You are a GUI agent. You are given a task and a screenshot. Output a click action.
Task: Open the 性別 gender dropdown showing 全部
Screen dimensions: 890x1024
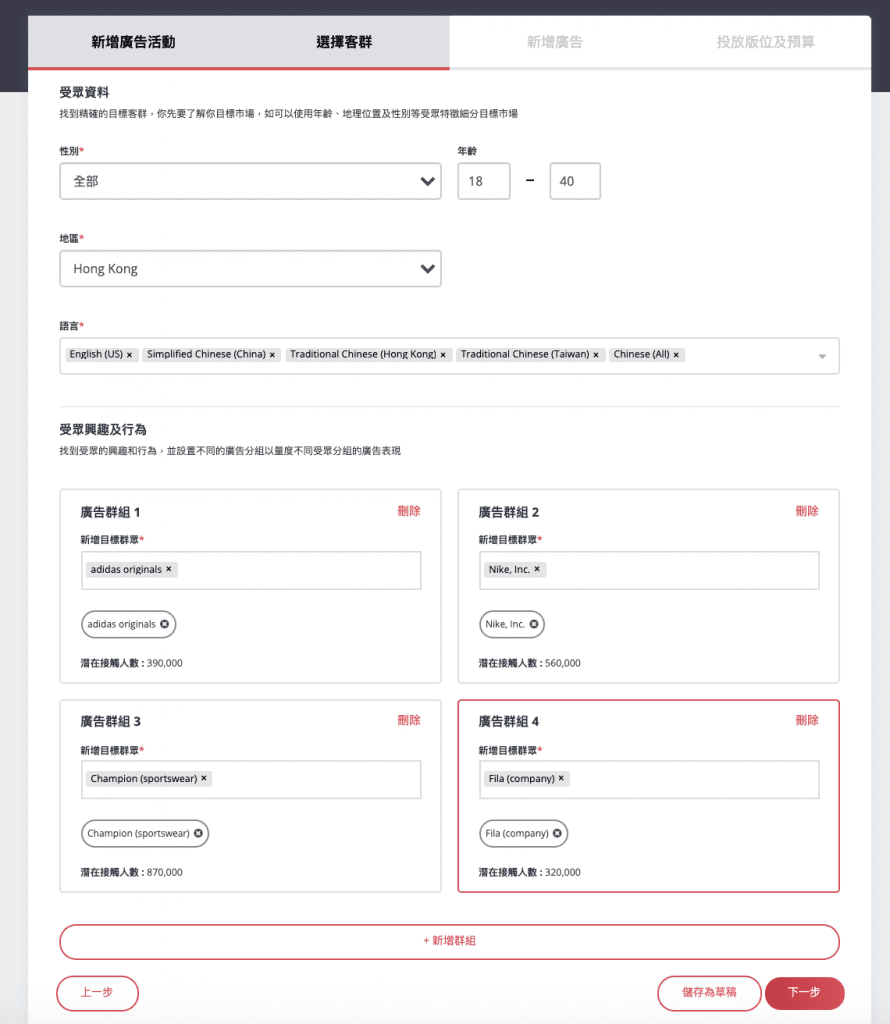[x=250, y=181]
